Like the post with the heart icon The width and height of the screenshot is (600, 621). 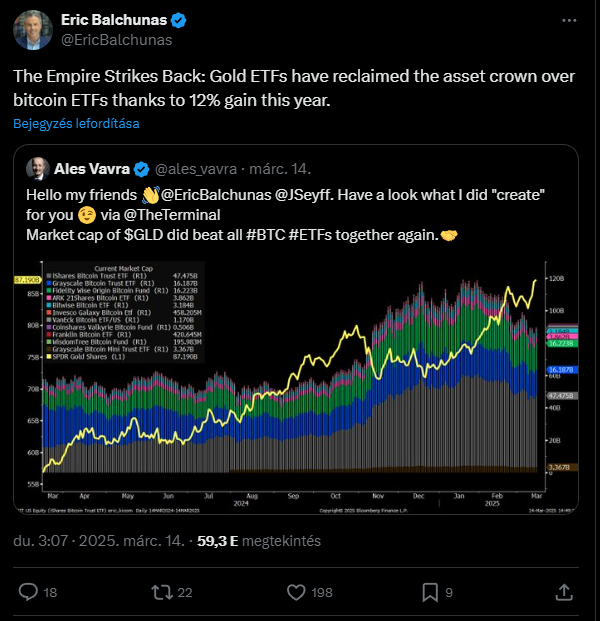296,592
